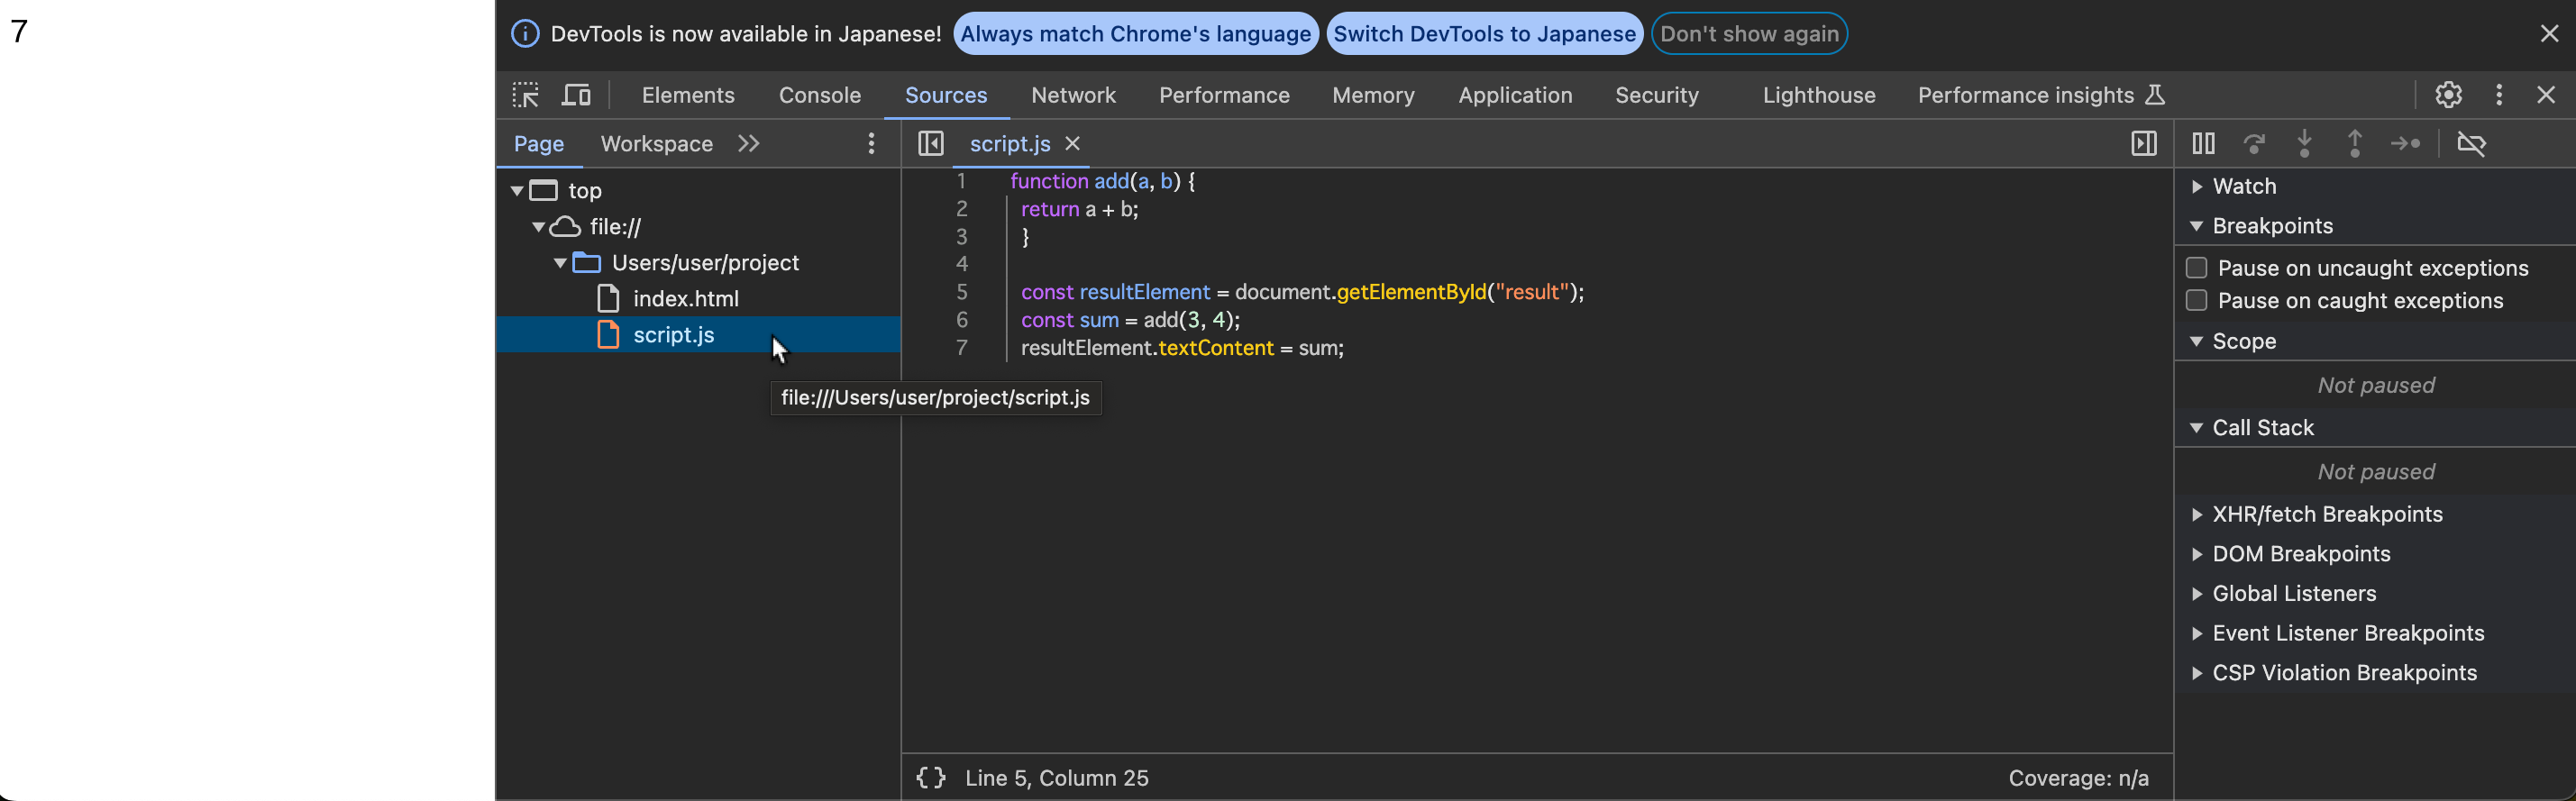Enable Pause on caught exceptions
The height and width of the screenshot is (801, 2576).
click(x=2196, y=301)
